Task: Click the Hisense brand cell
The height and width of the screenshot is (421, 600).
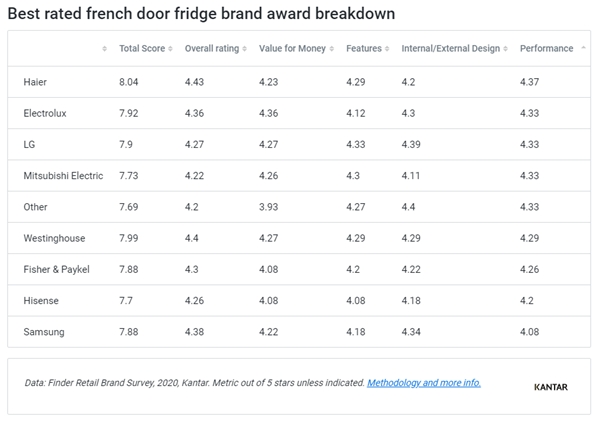Action: point(40,300)
